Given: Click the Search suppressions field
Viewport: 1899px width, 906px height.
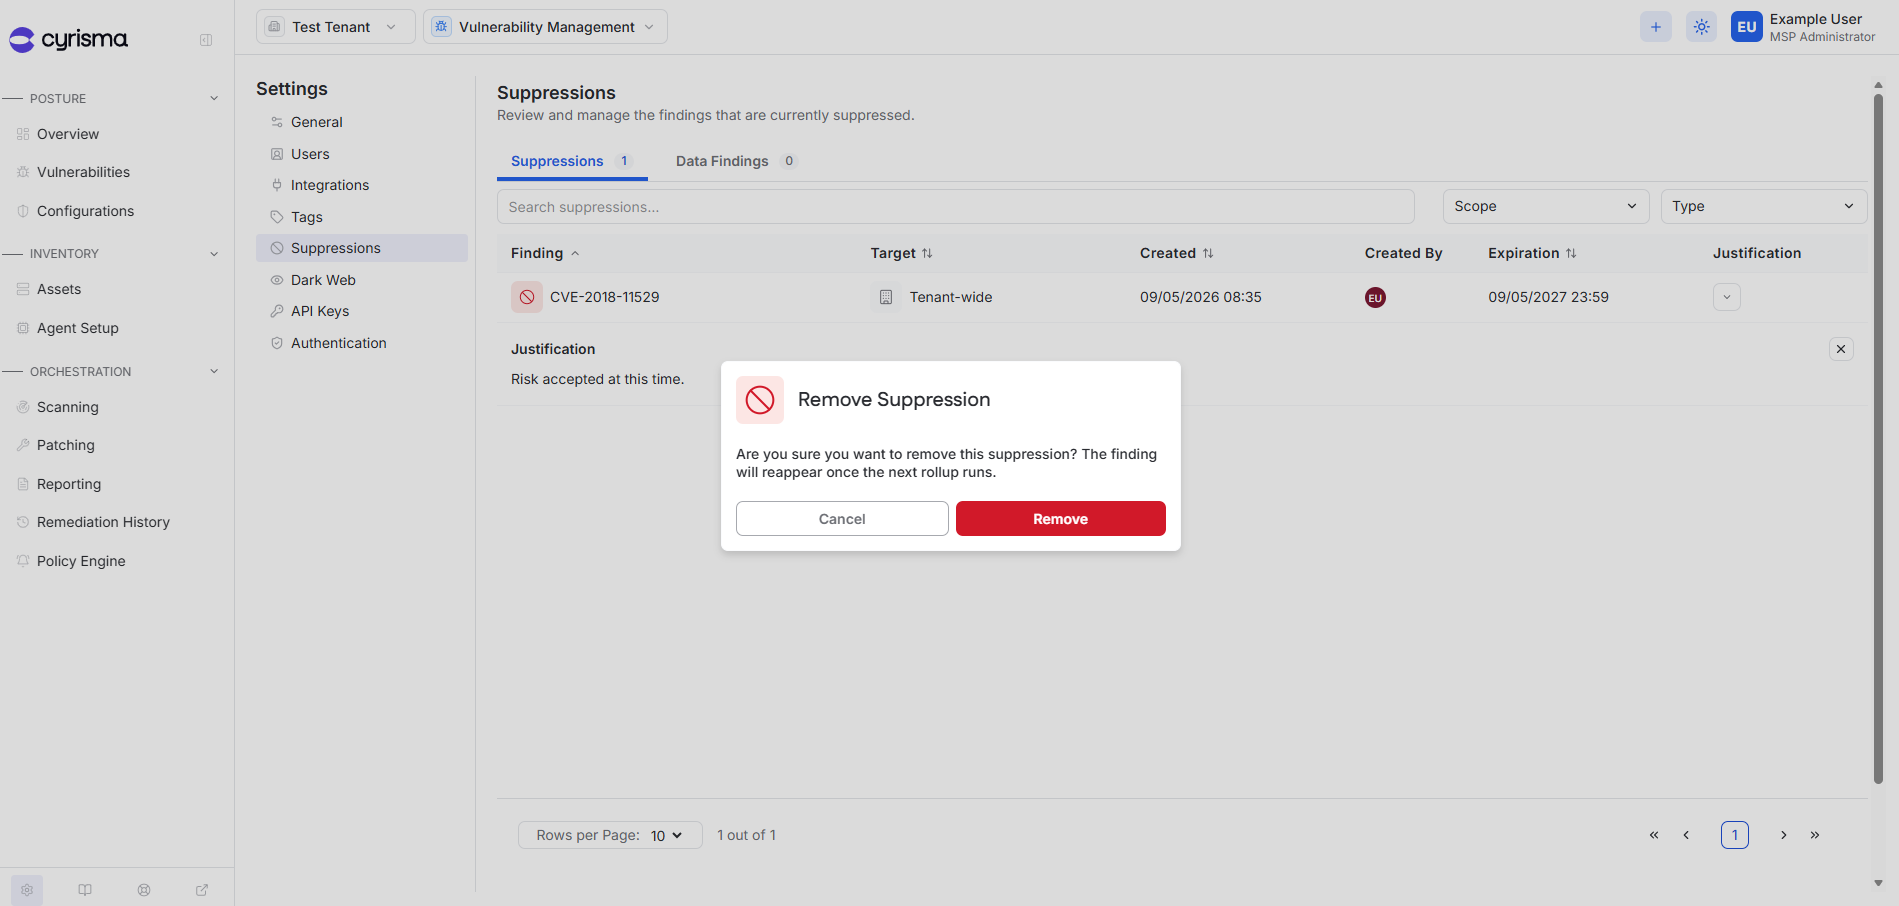Looking at the screenshot, I should pos(956,207).
